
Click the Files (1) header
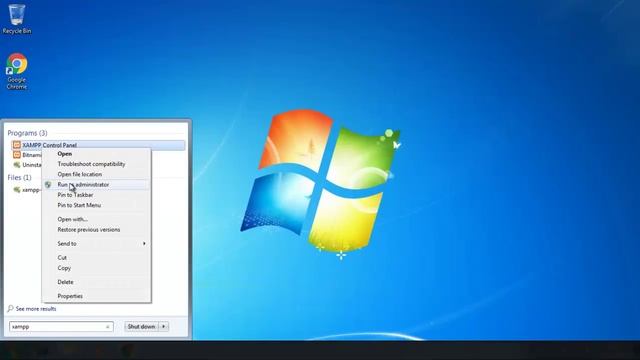tap(19, 178)
